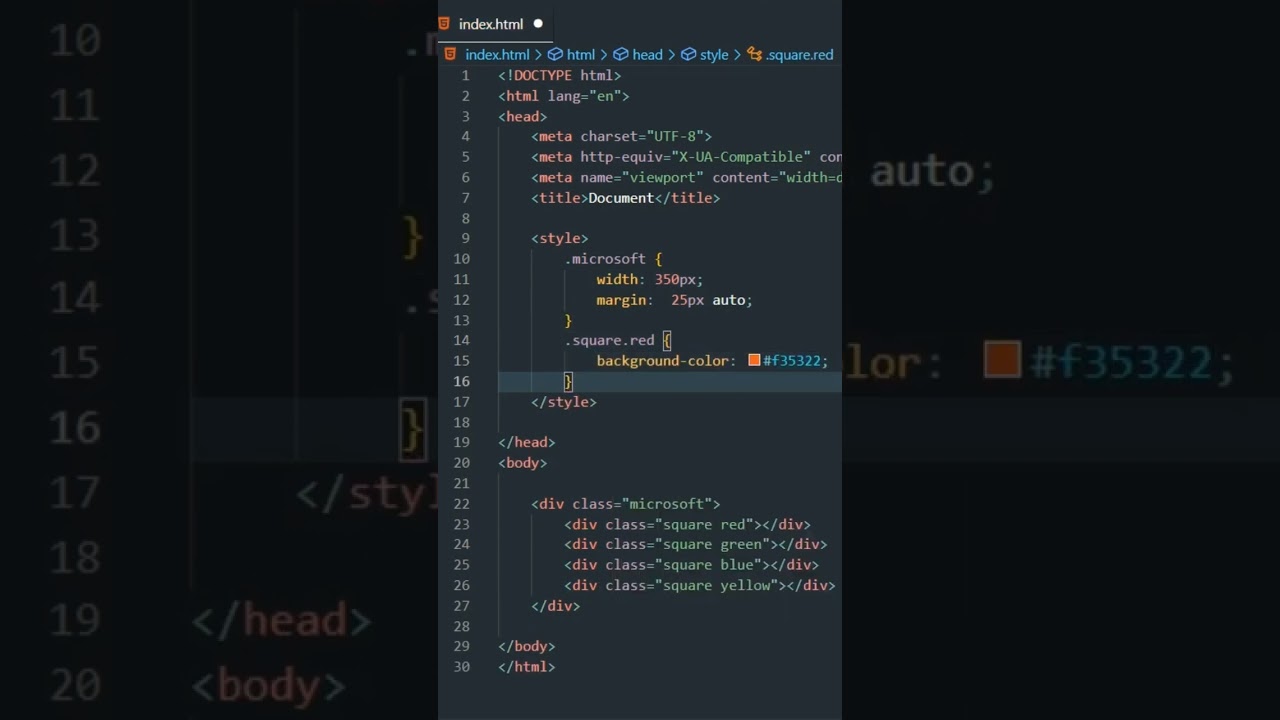Click the cube icon before html breadcrumb

pyautogui.click(x=555, y=55)
